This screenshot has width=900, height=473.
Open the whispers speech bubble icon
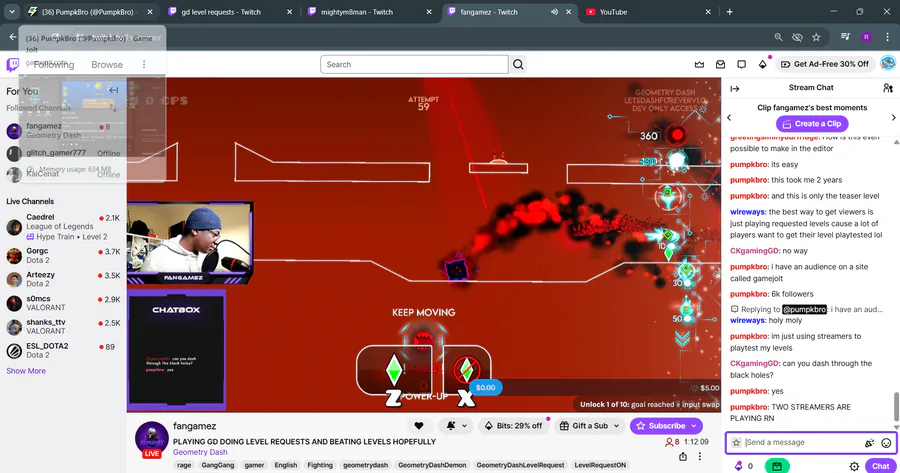742,64
